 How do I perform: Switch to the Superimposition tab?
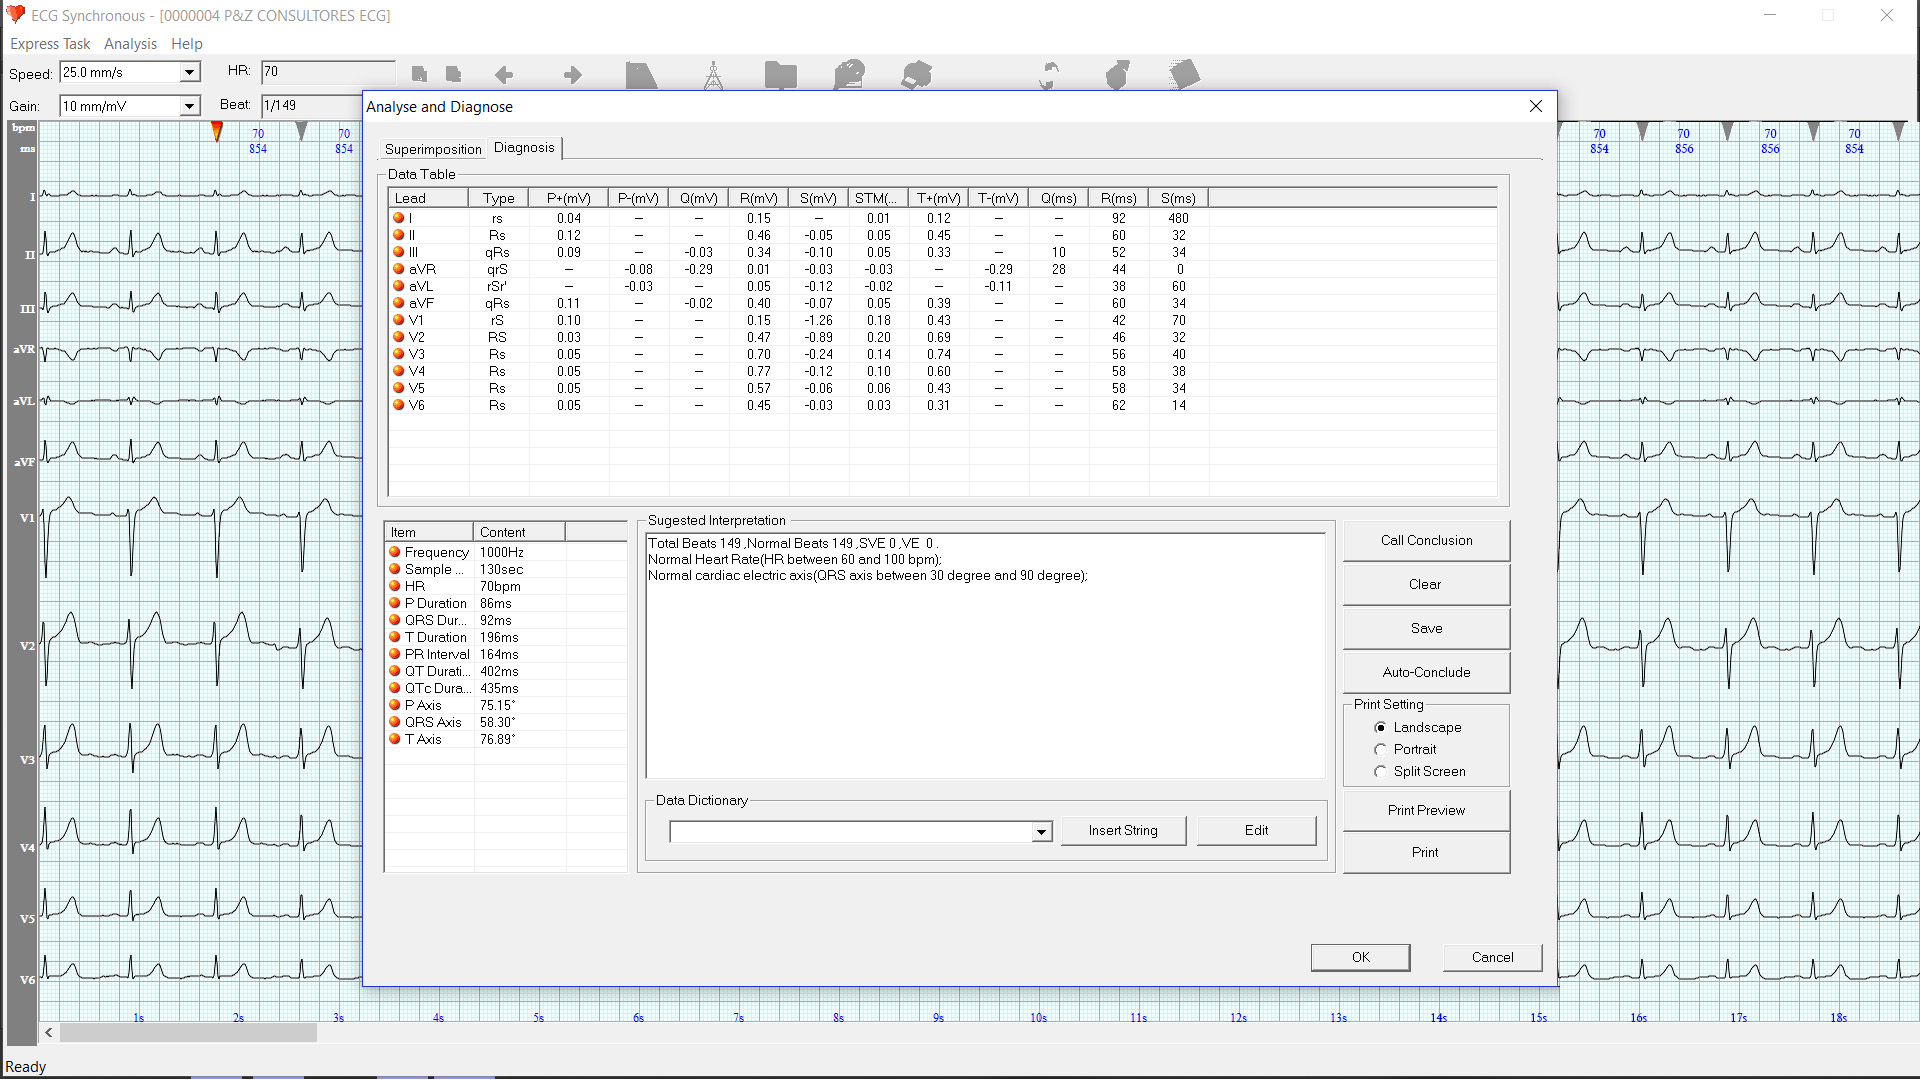click(x=433, y=148)
